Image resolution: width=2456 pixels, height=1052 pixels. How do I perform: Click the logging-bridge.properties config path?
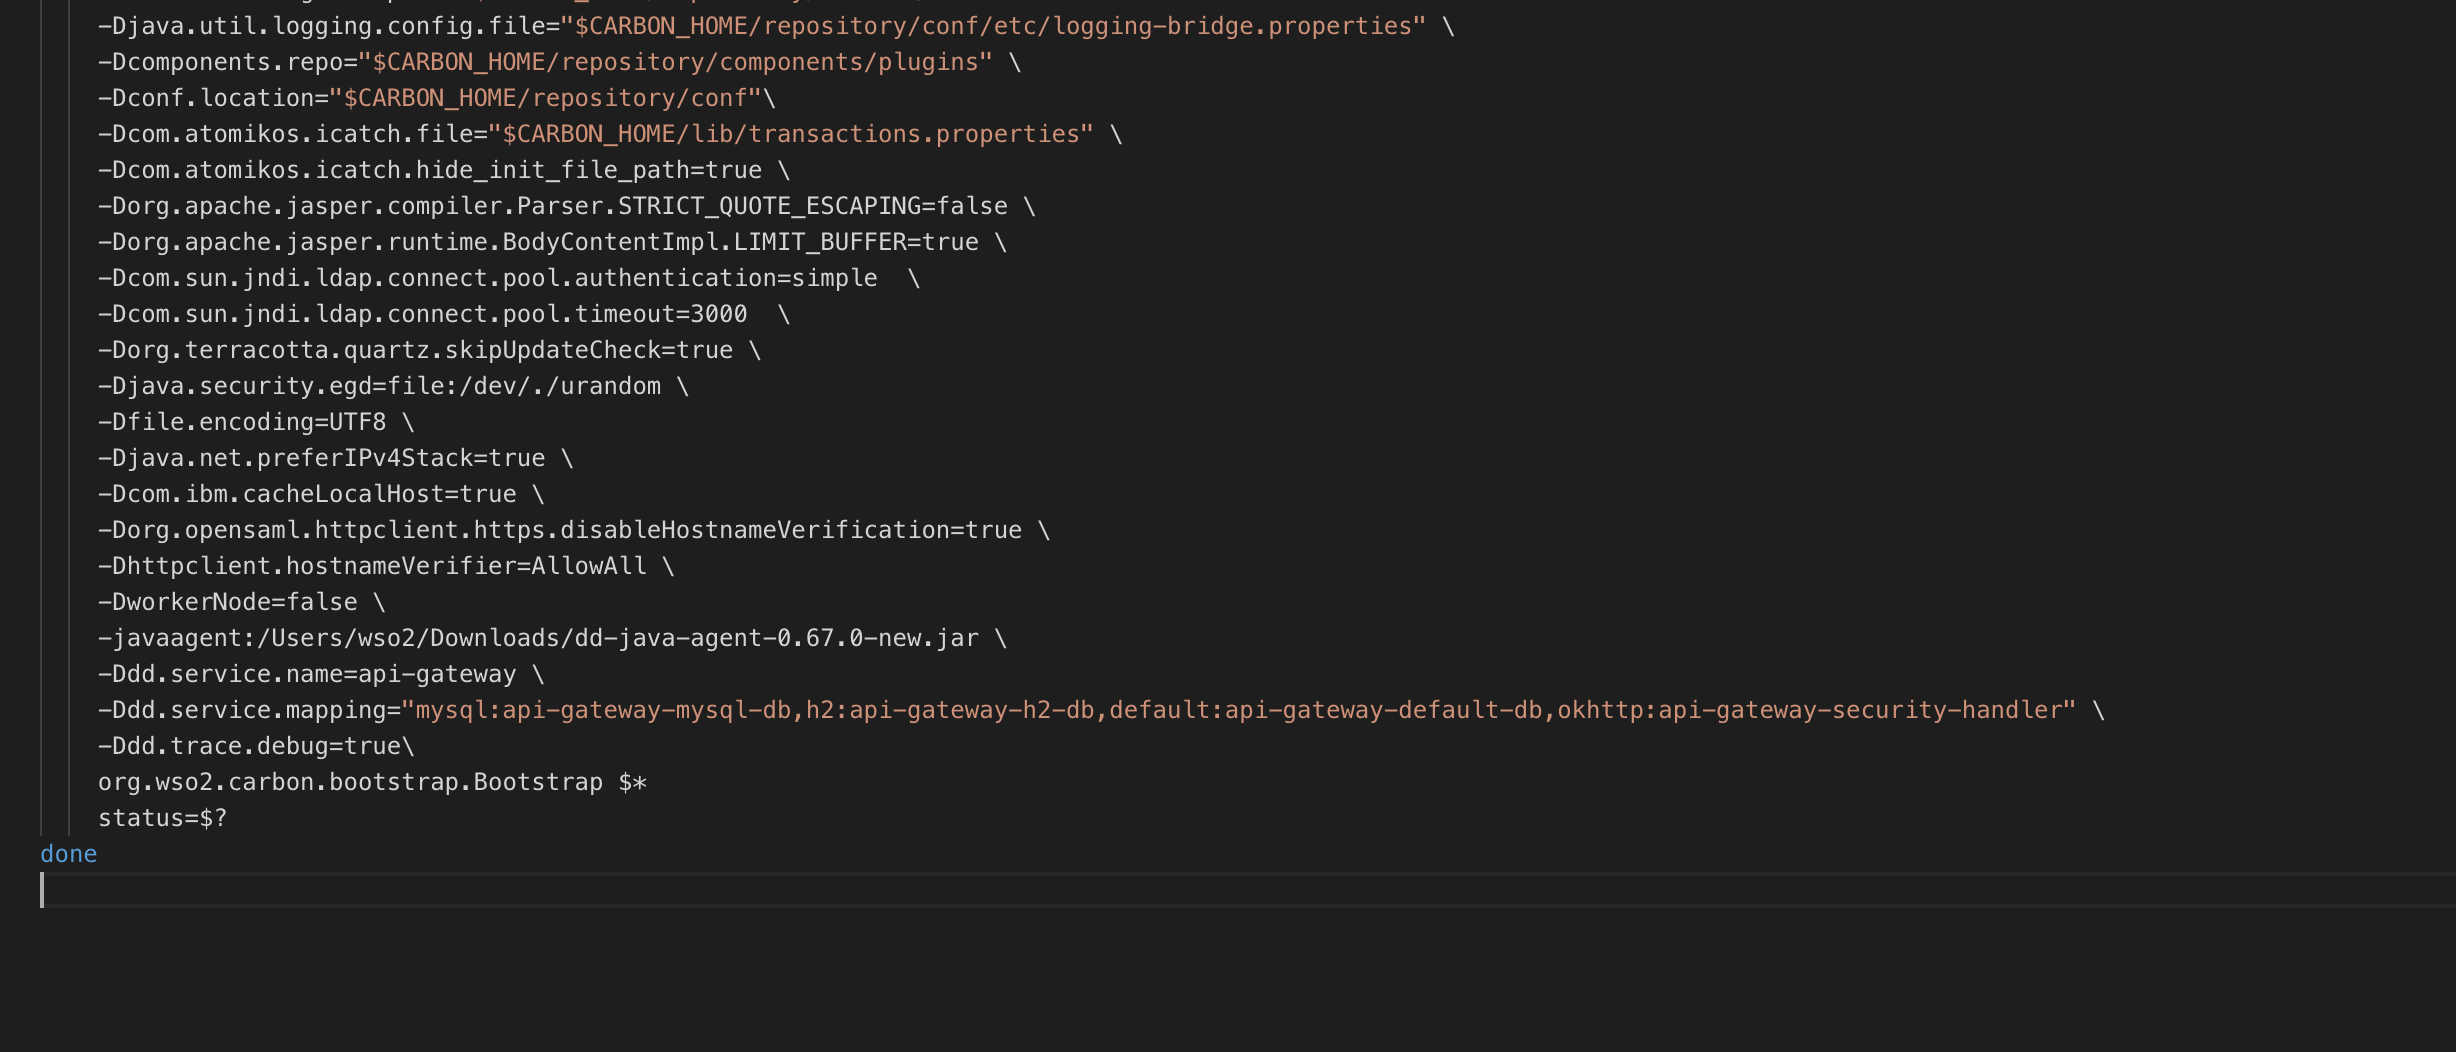tap(990, 25)
